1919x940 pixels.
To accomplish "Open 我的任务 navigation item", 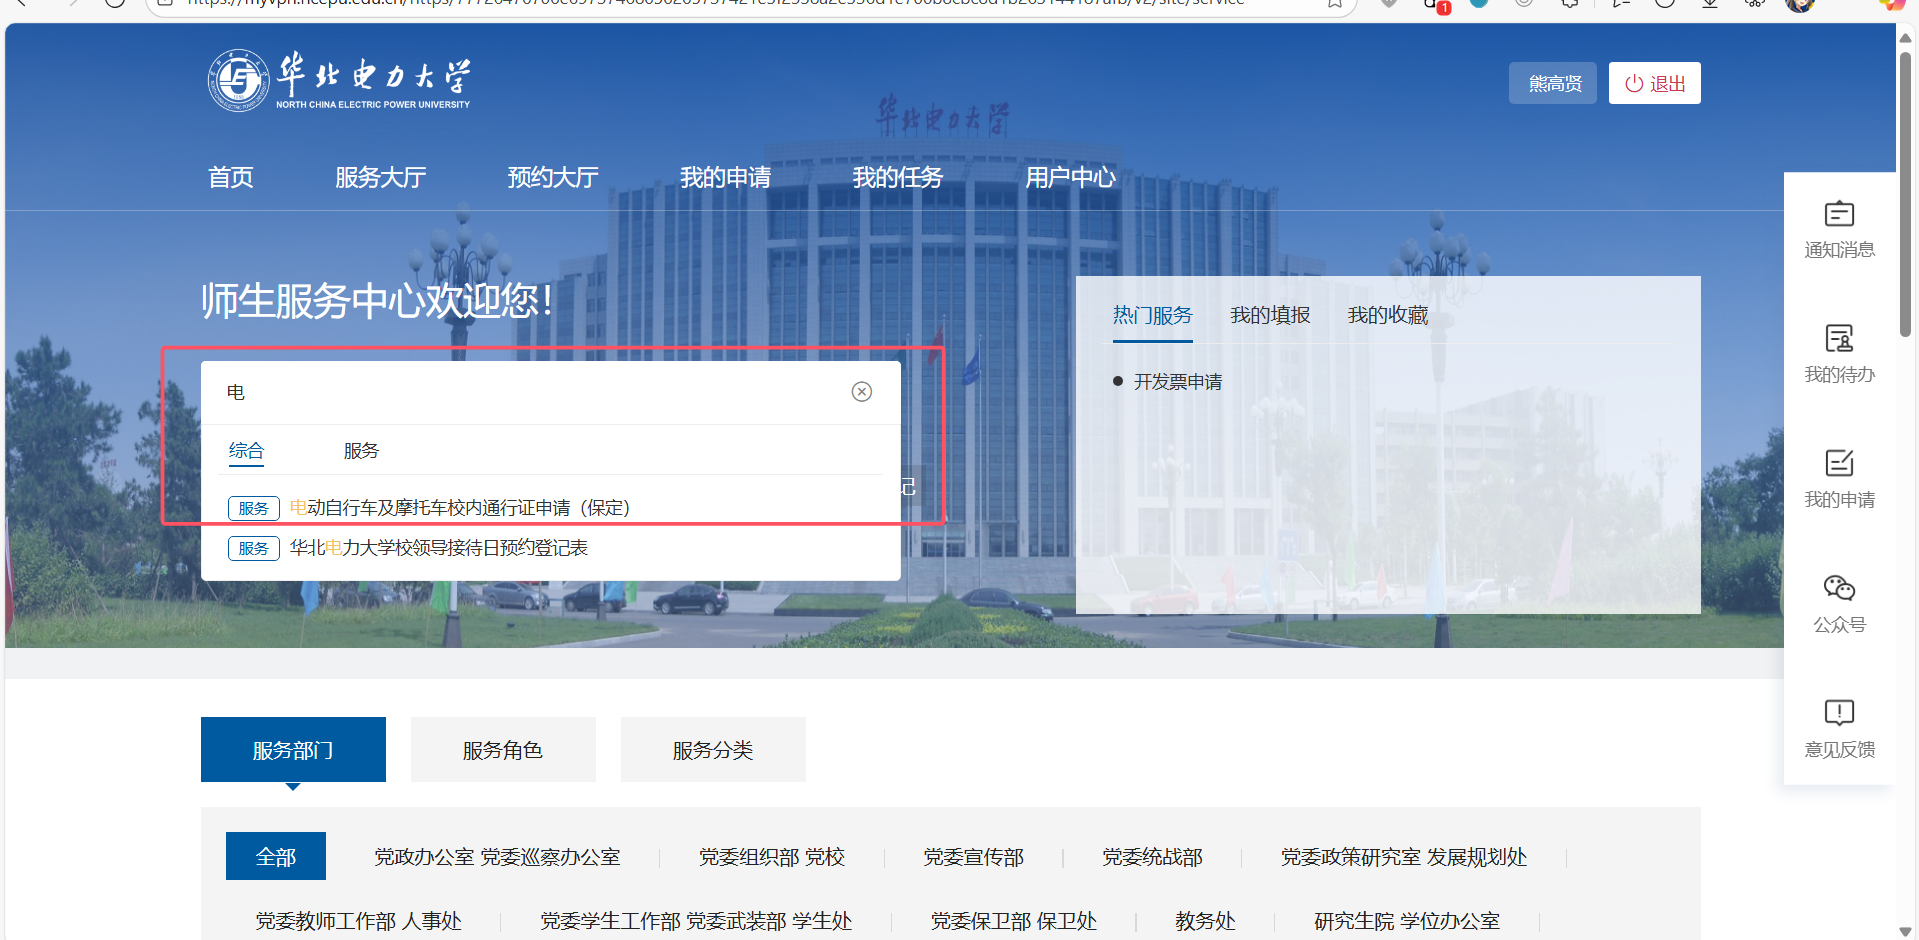I will [x=898, y=178].
